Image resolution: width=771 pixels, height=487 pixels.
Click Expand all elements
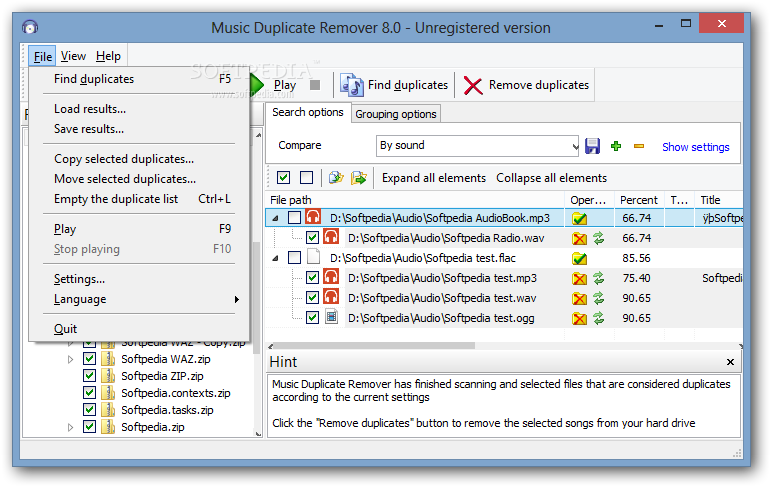click(434, 178)
